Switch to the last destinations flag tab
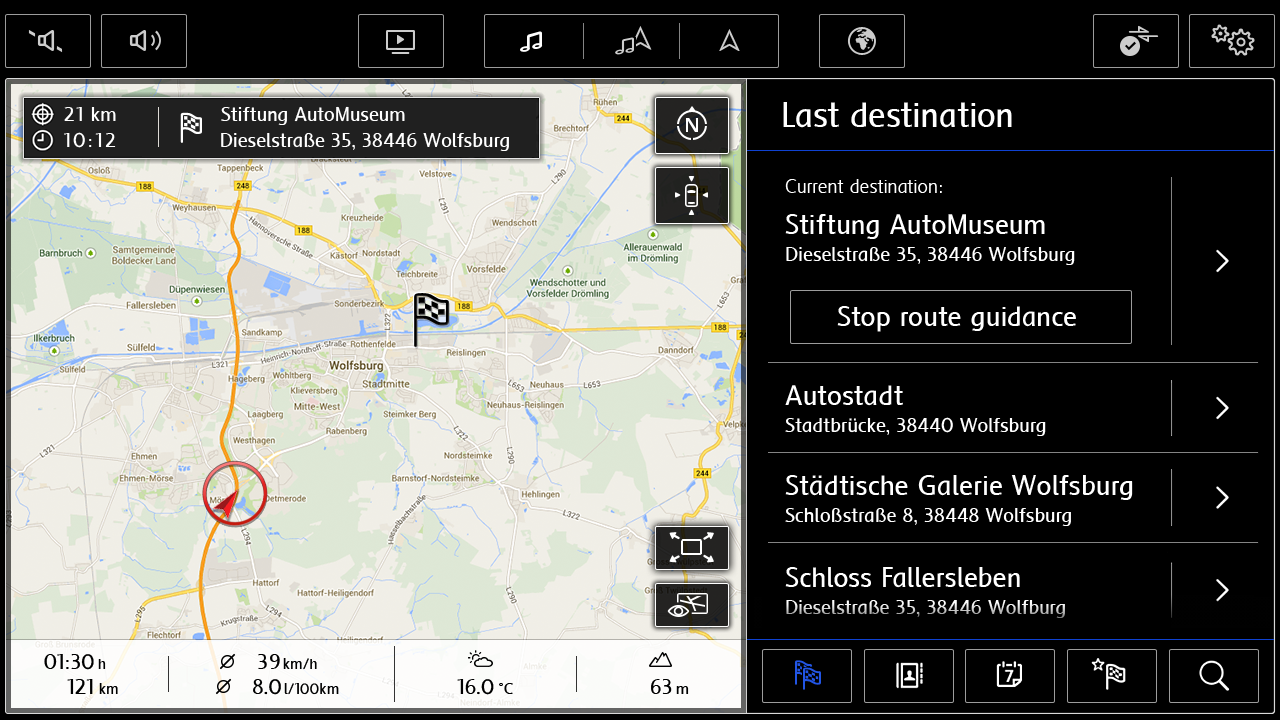This screenshot has height=720, width=1280. click(x=806, y=676)
